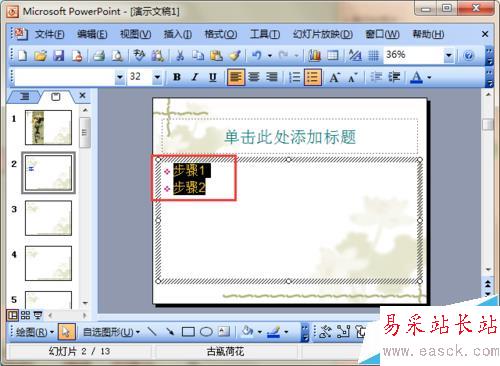Cut selection with the scissors icon
Viewport: 500px width, 366px height.
pos(180,56)
